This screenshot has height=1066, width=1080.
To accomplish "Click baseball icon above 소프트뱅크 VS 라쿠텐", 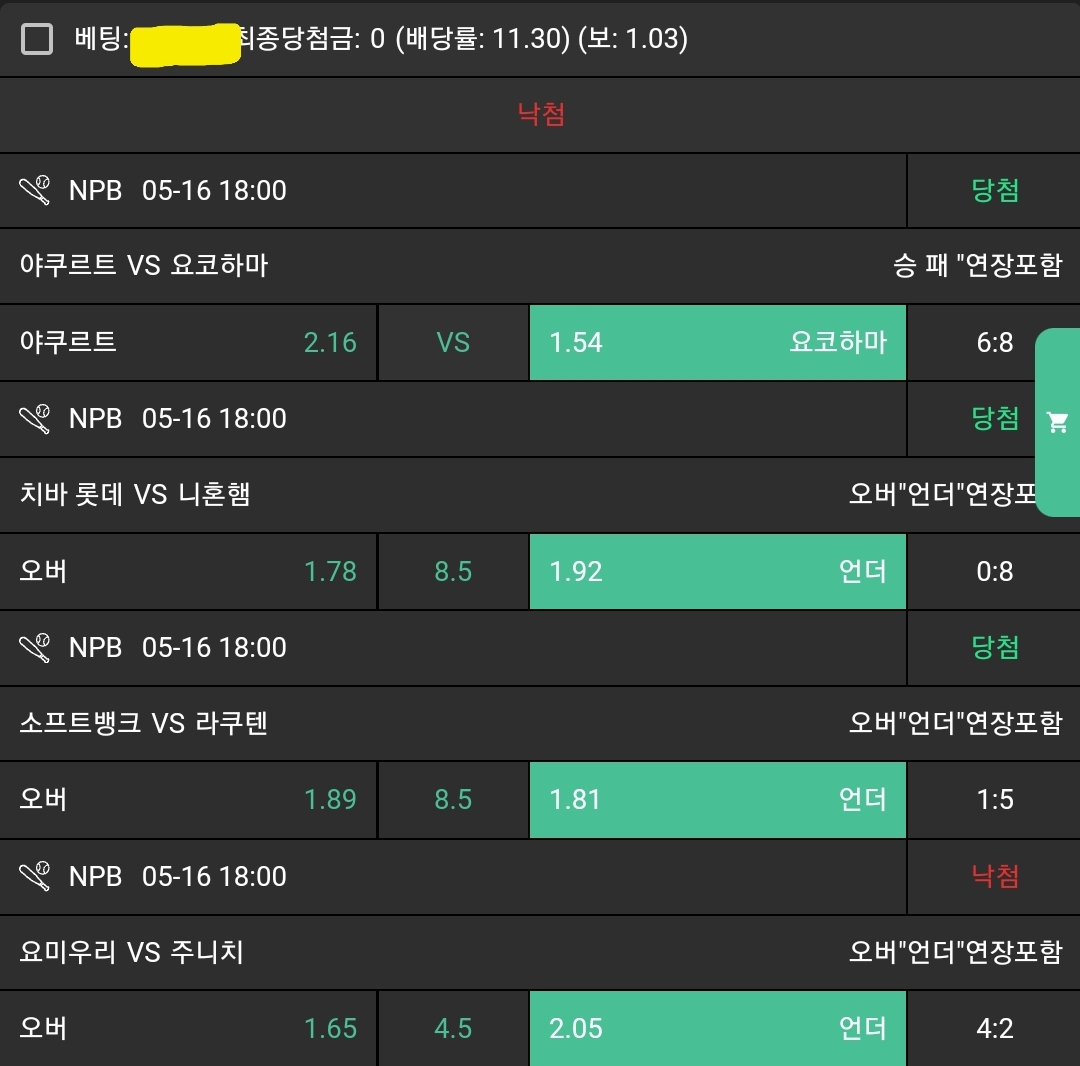I will [x=35, y=647].
